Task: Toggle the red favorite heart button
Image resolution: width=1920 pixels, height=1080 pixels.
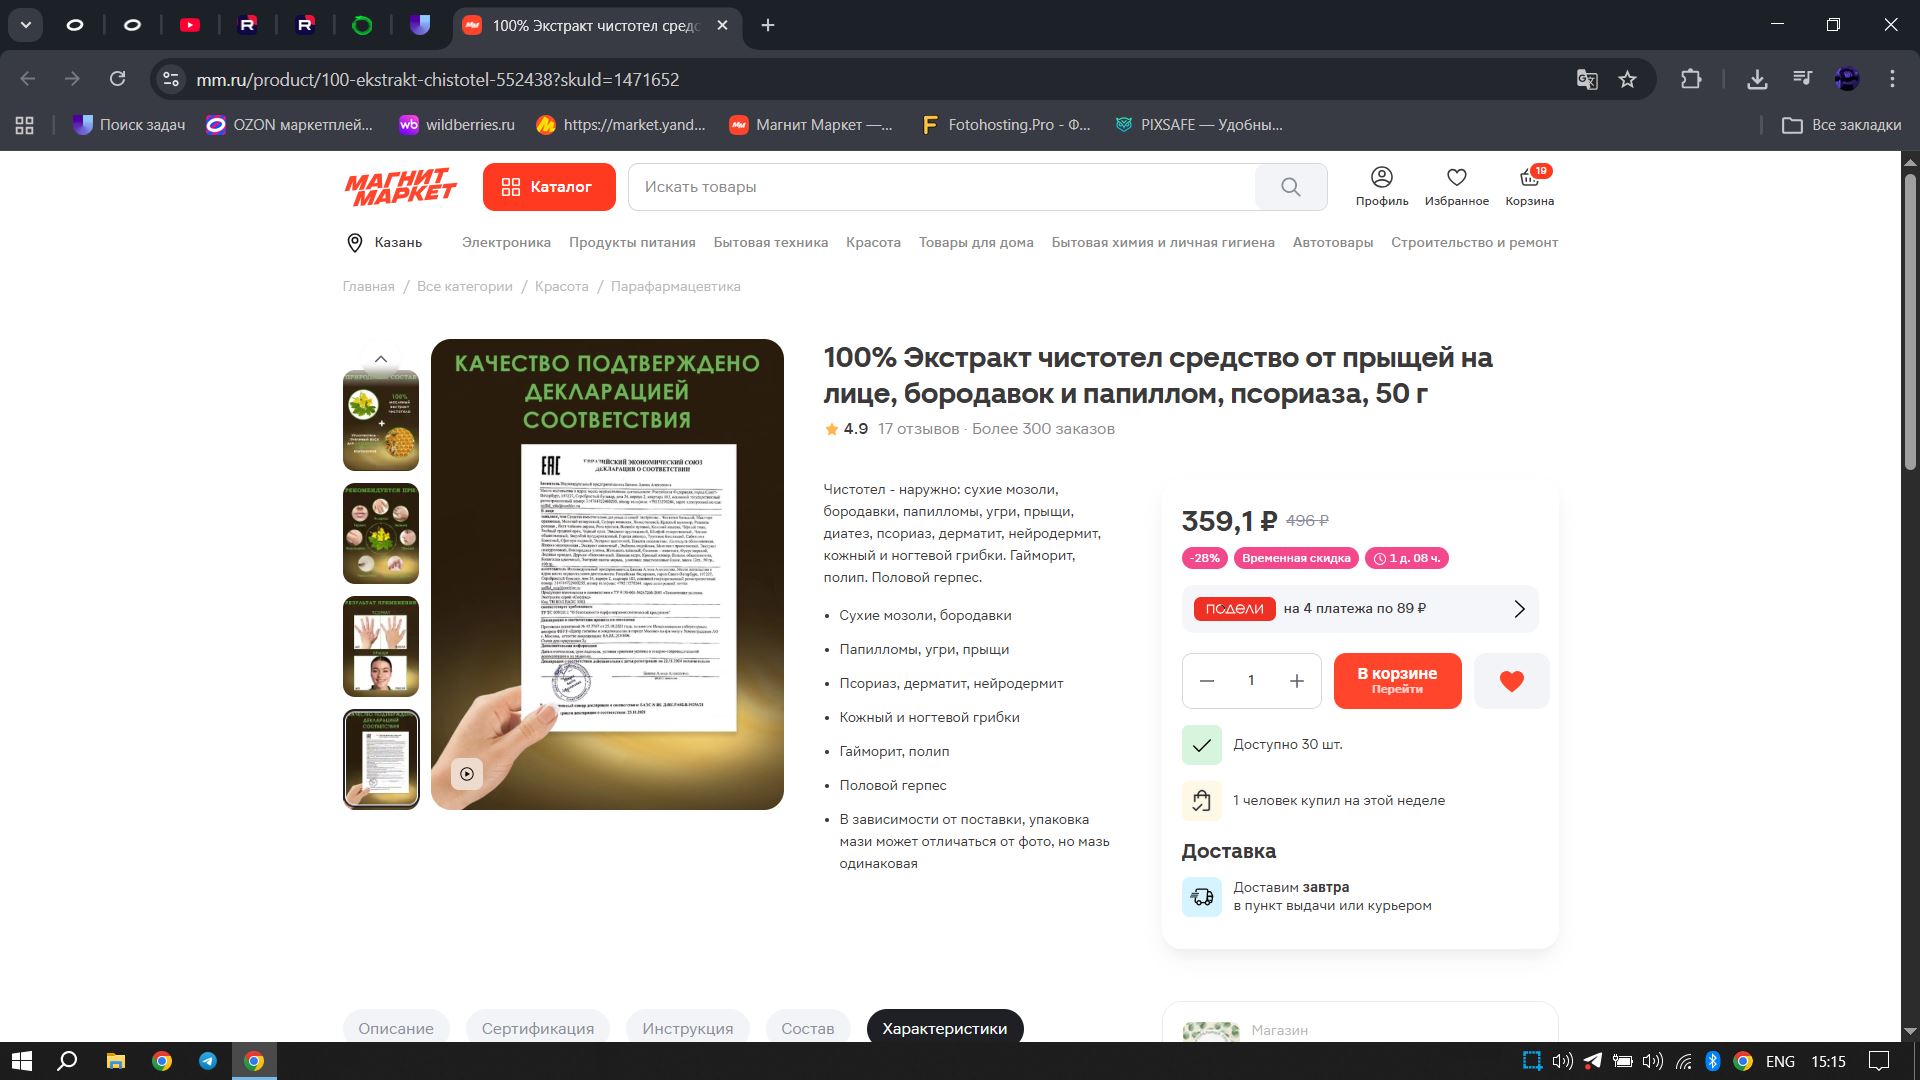Action: point(1511,681)
